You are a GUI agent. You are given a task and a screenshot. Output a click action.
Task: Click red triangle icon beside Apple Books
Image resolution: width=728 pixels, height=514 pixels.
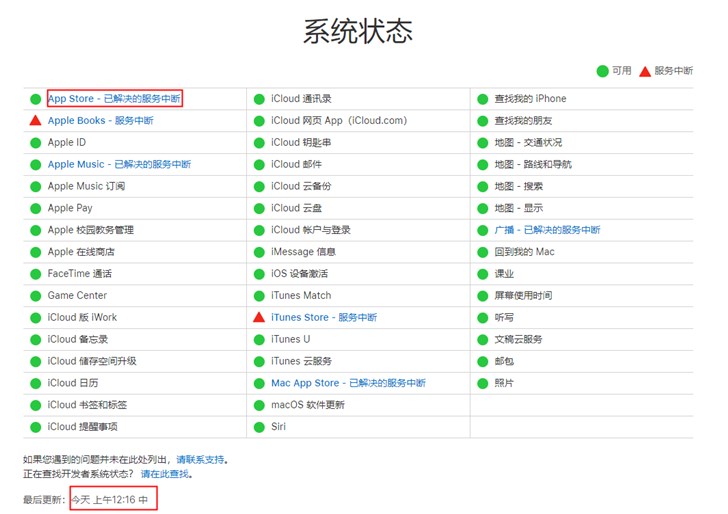point(35,121)
